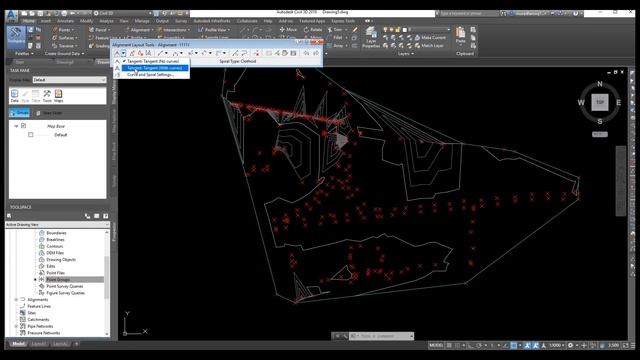
Task: Open the Points dropdown in ribbon
Action: 64,30
